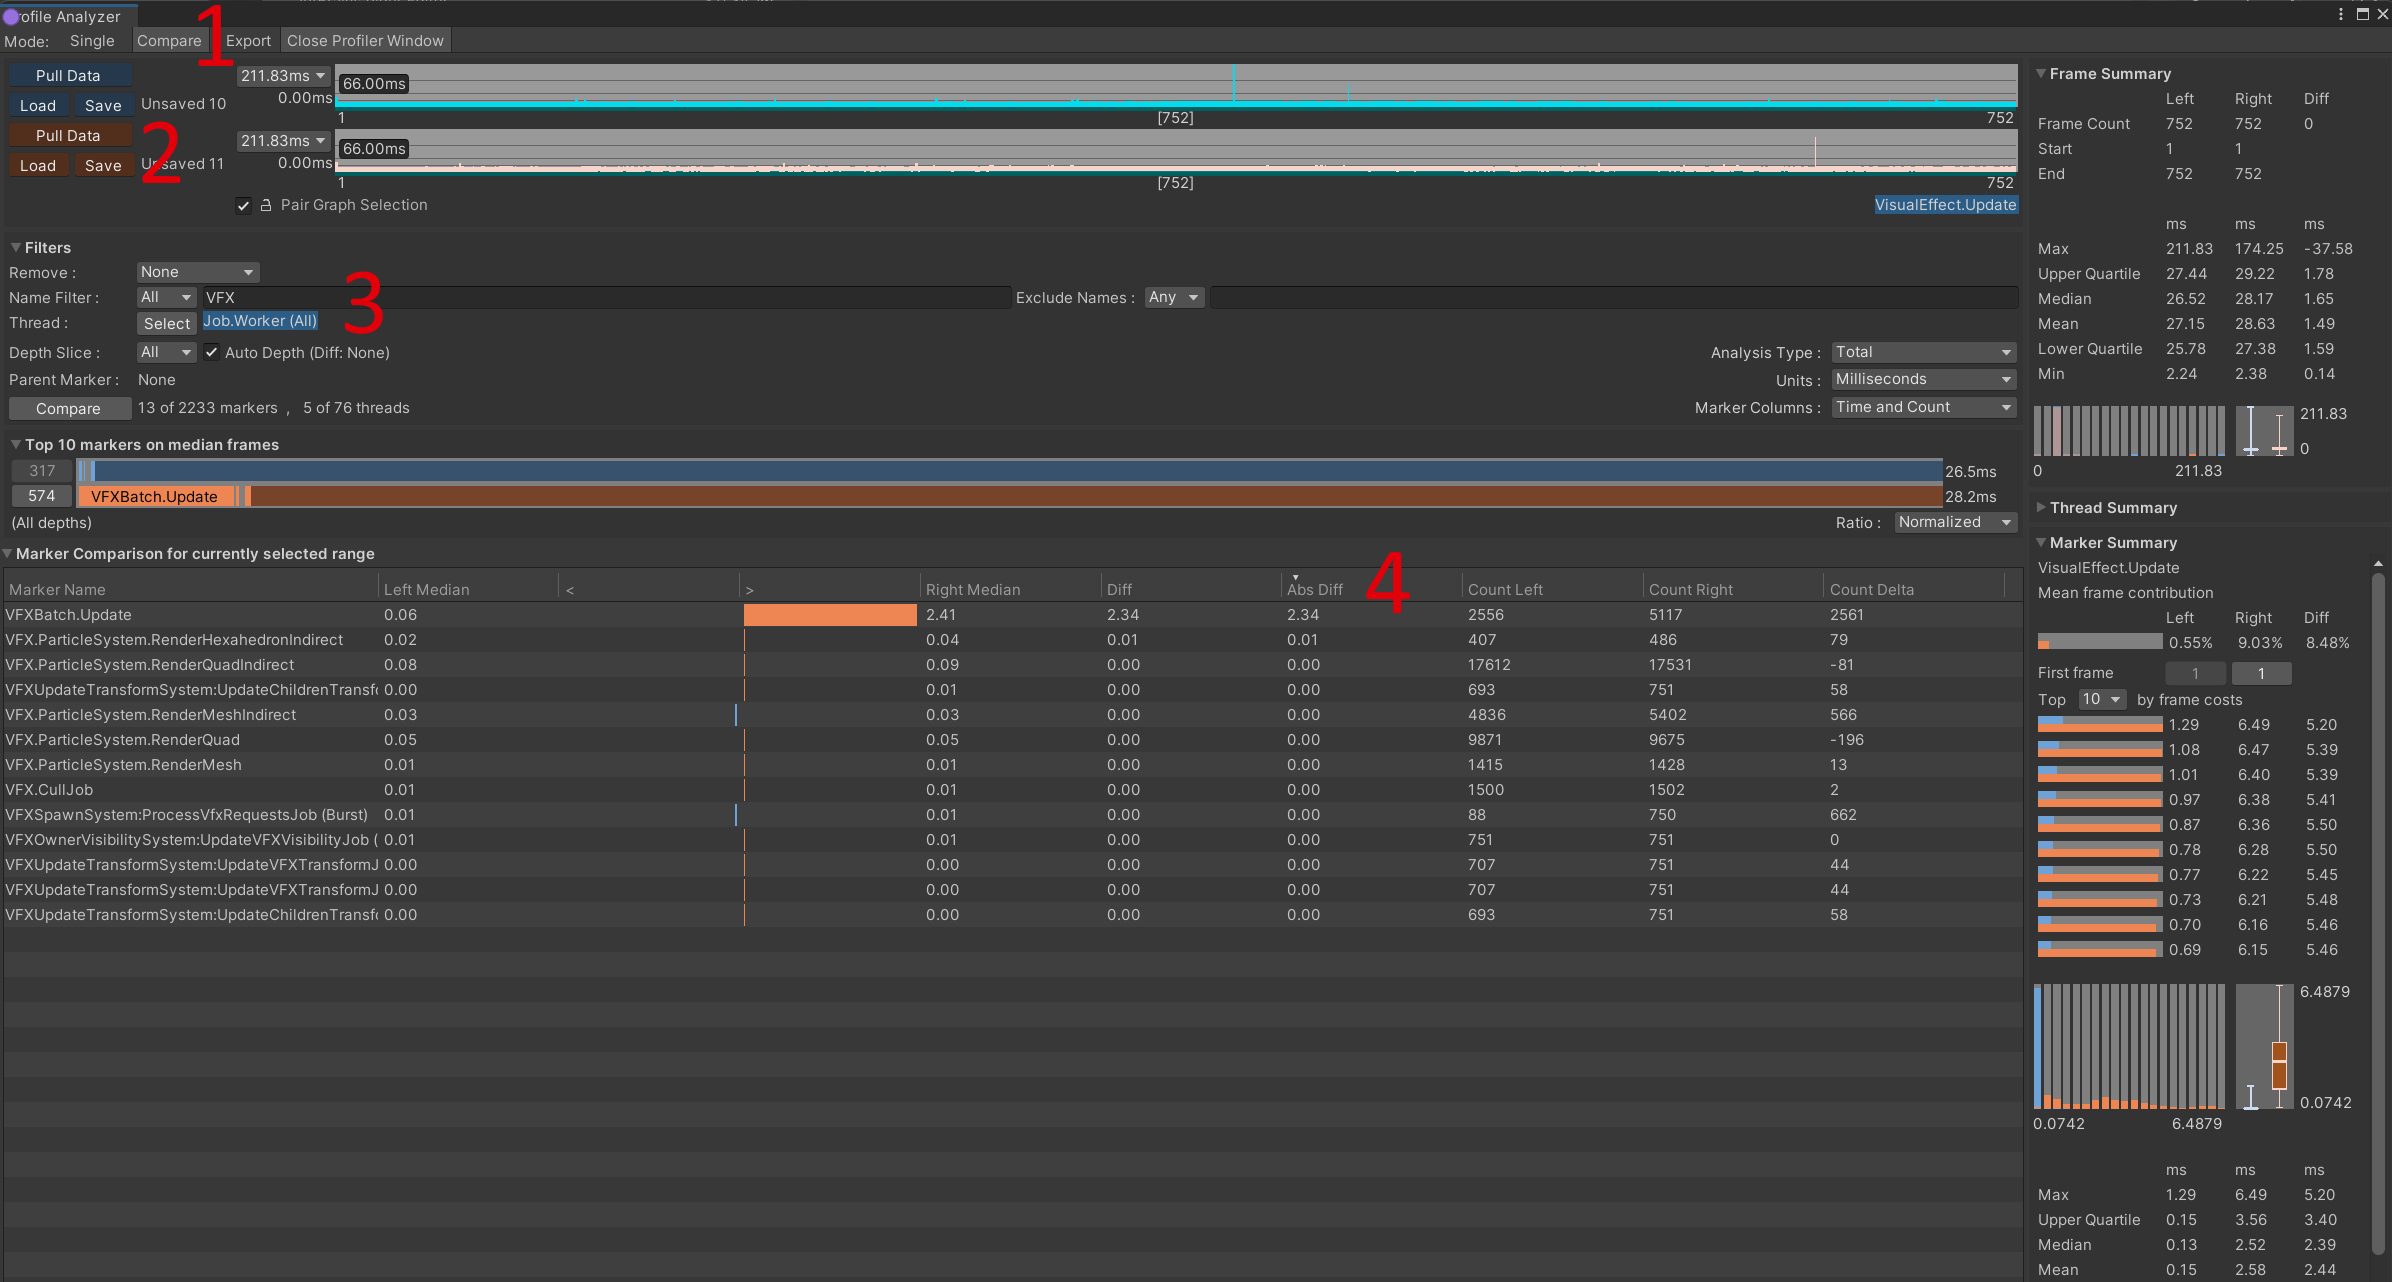Select the VFXSpawnSystem:ProcessVfxRequestsJob (Burst) row
The width and height of the screenshot is (2392, 1282).
[1012, 815]
